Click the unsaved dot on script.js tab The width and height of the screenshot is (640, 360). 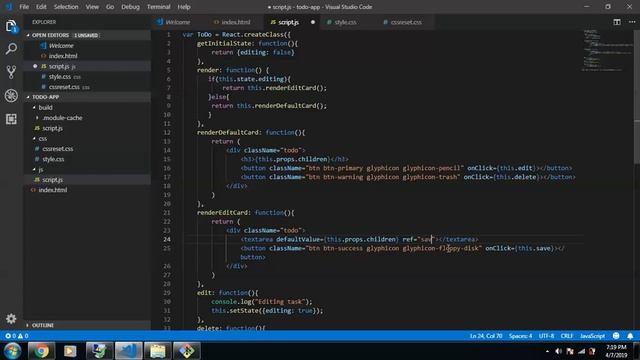point(313,22)
